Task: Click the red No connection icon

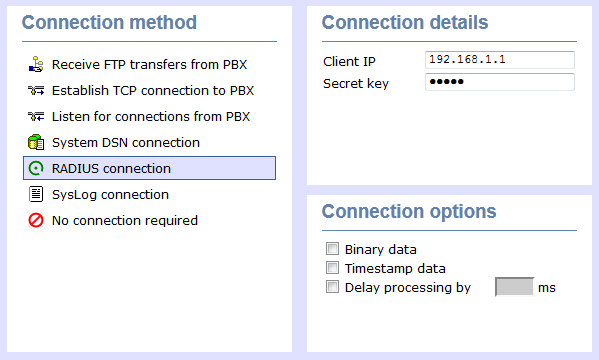Action: [x=36, y=220]
